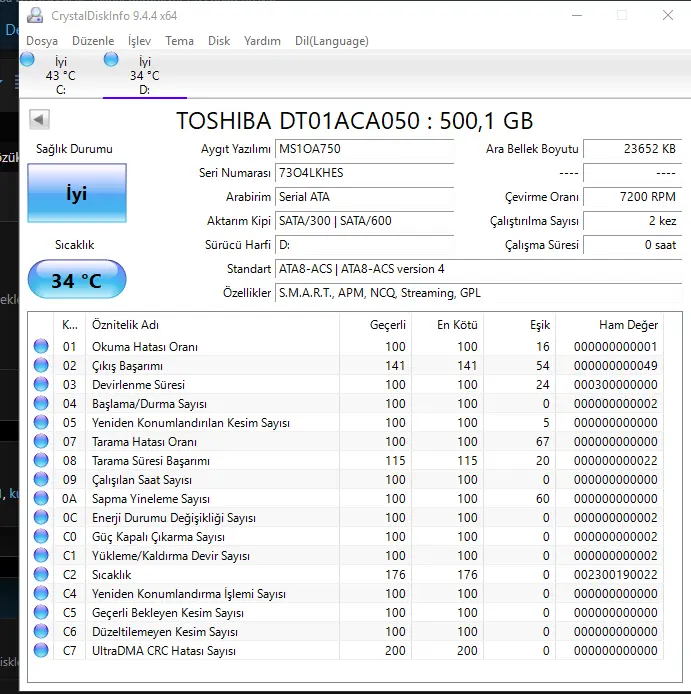Open the Dosya menu
This screenshot has height=694, width=691.
[42, 41]
